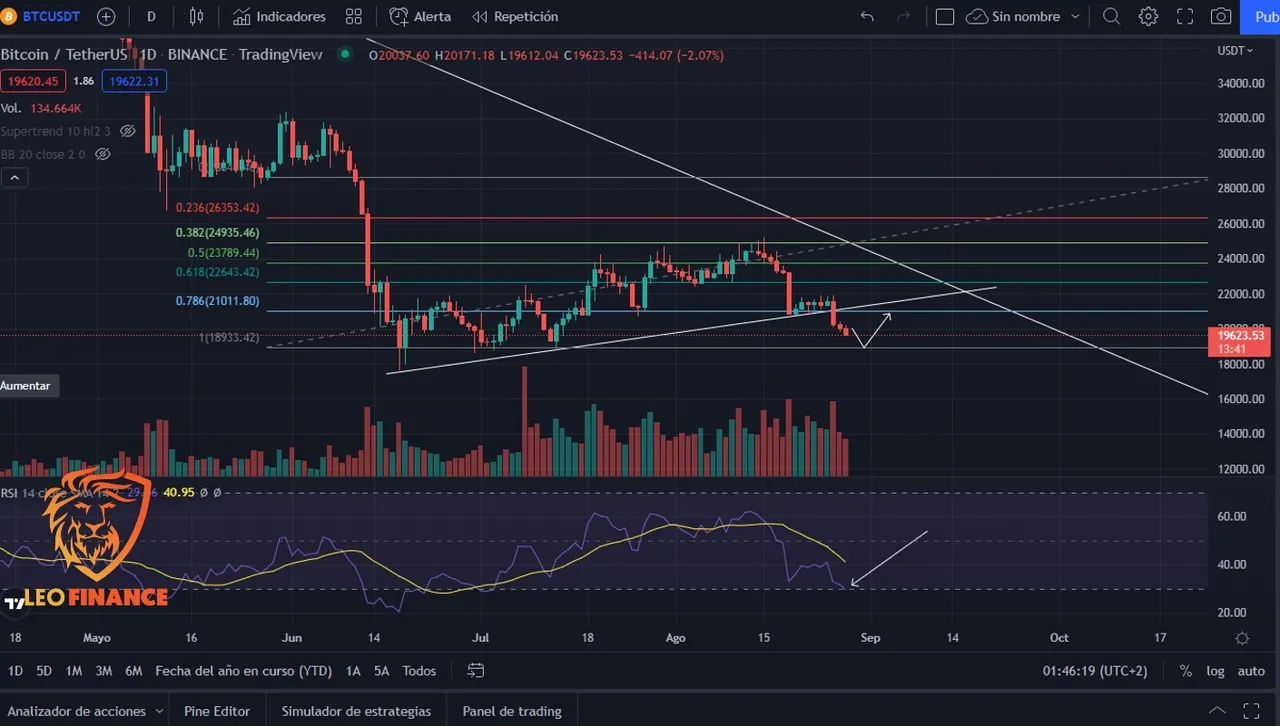Viewport: 1280px width, 726px height.
Task: Toggle Supertrend indicator visibility
Action: [x=128, y=131]
